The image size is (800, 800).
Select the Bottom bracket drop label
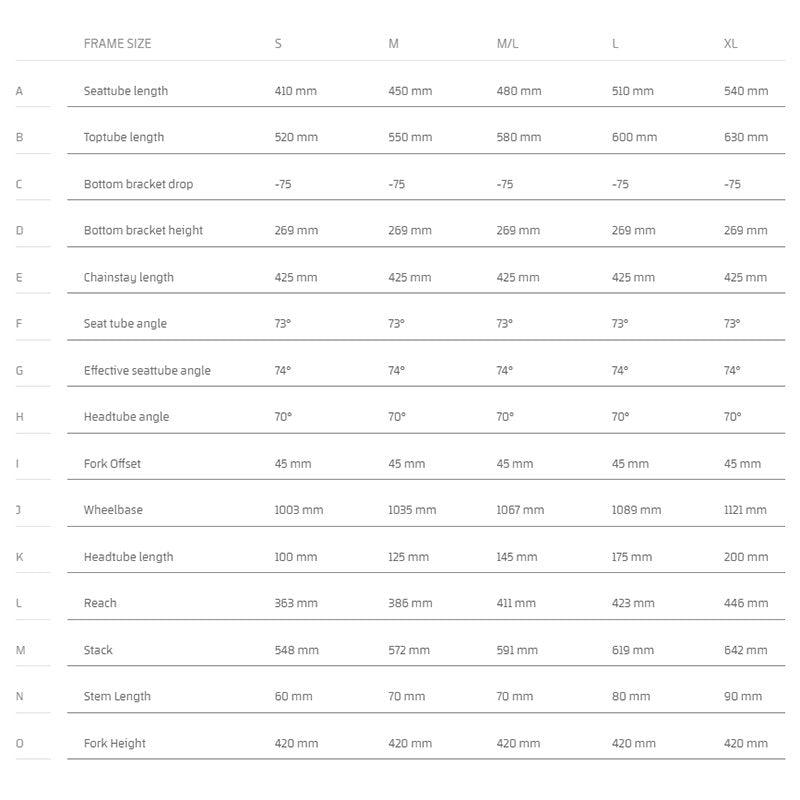(x=138, y=184)
